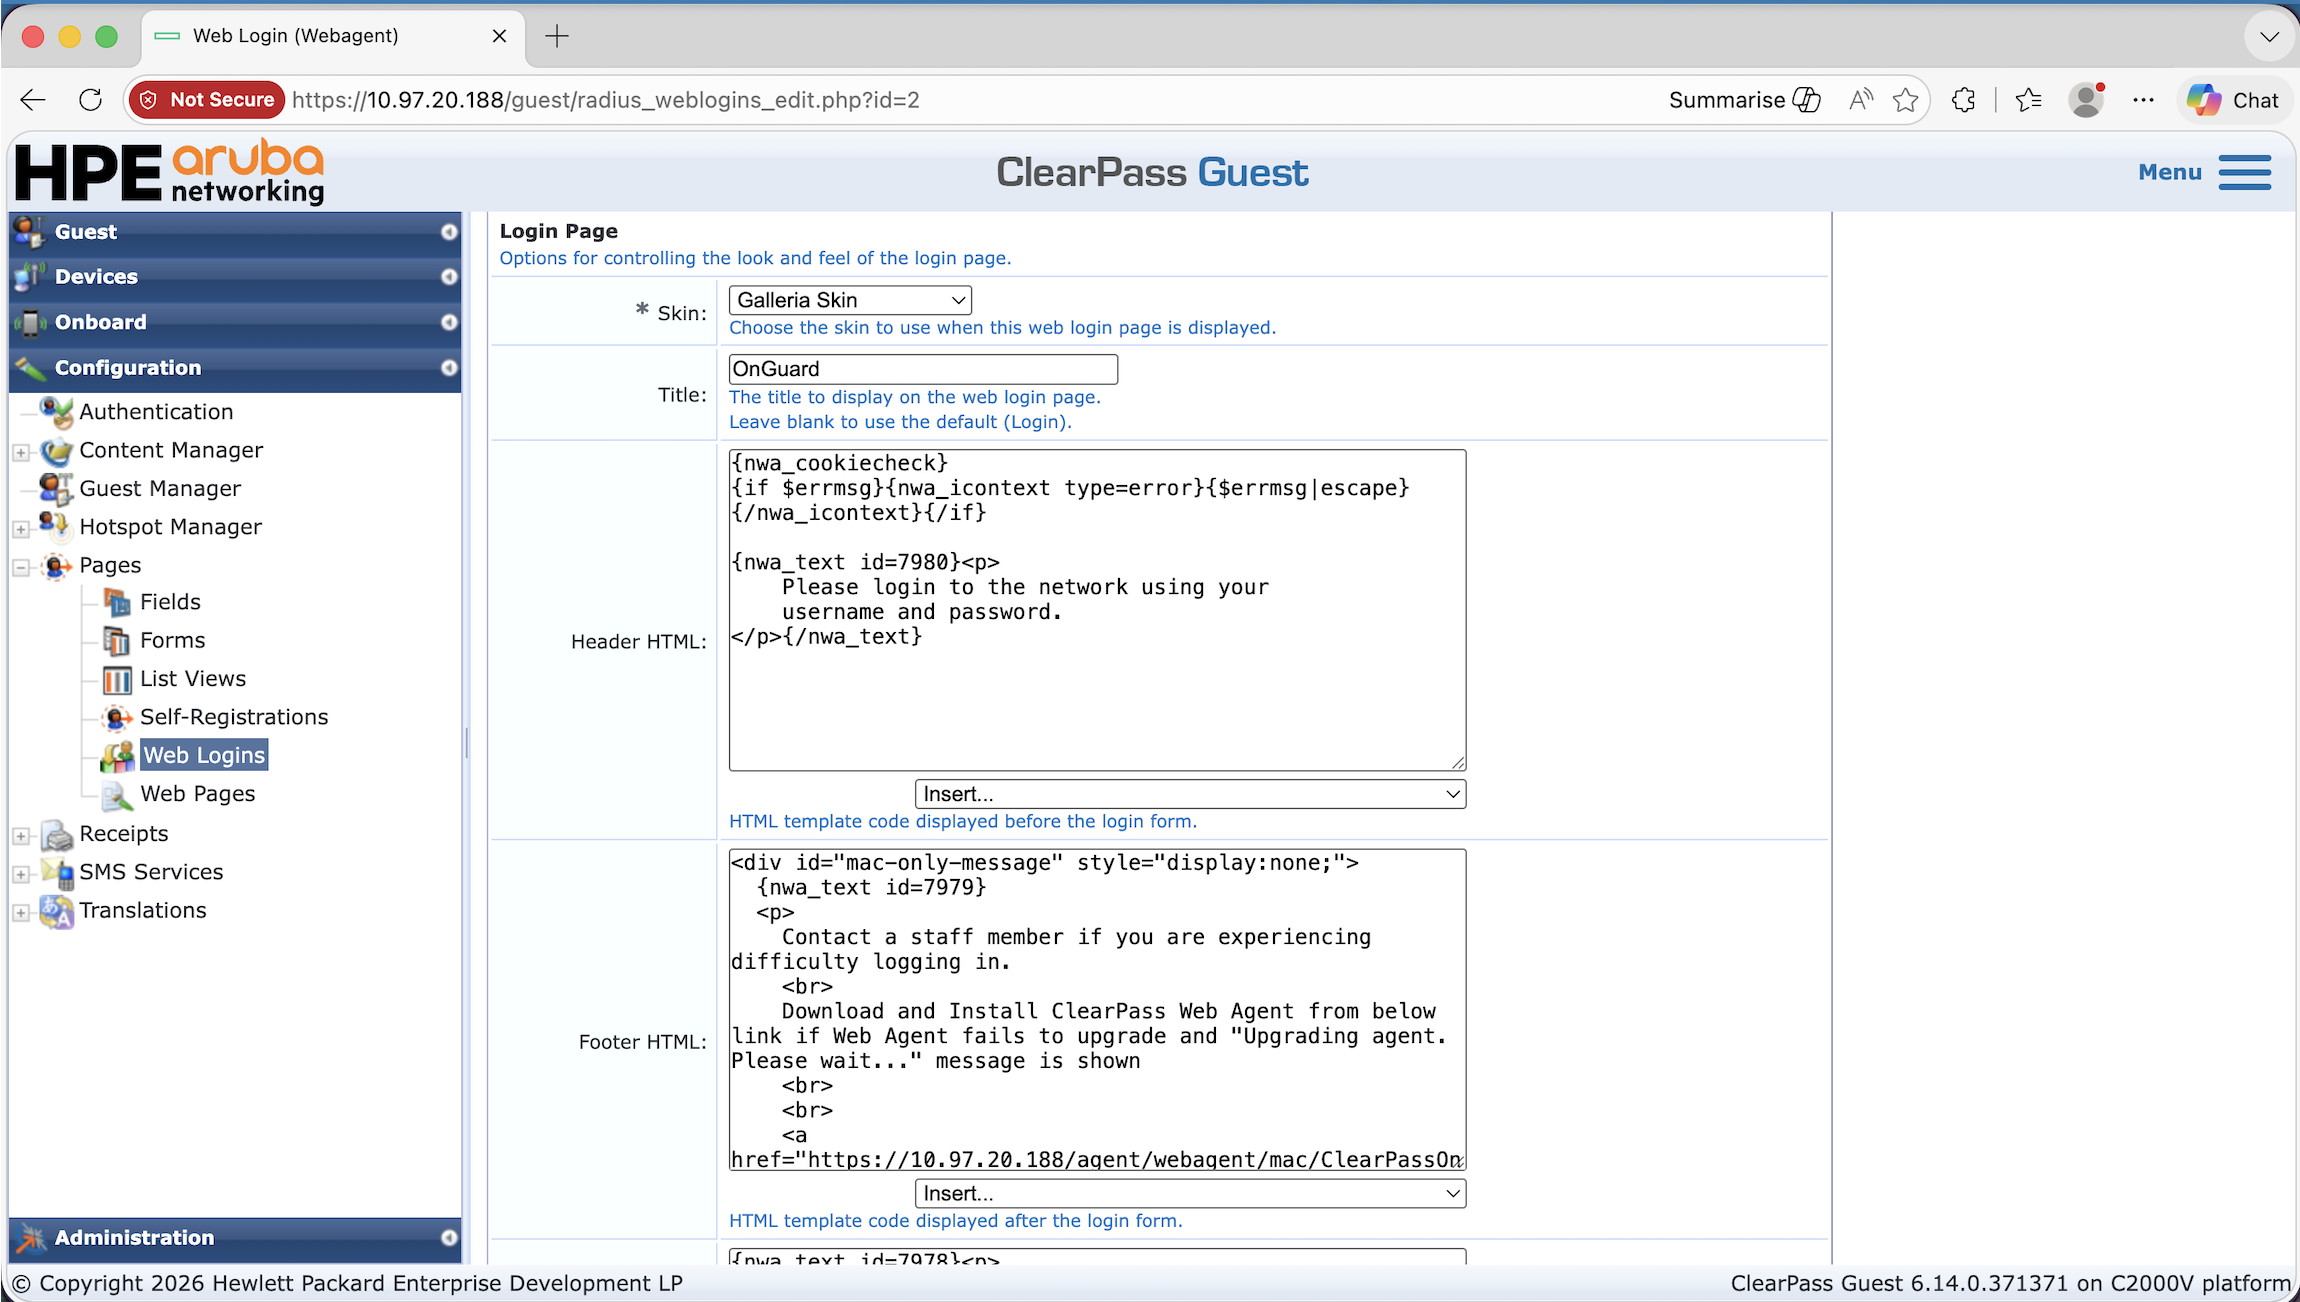The image size is (2300, 1302).
Task: Open the Insert dropdown below Header HTML
Action: point(1190,794)
